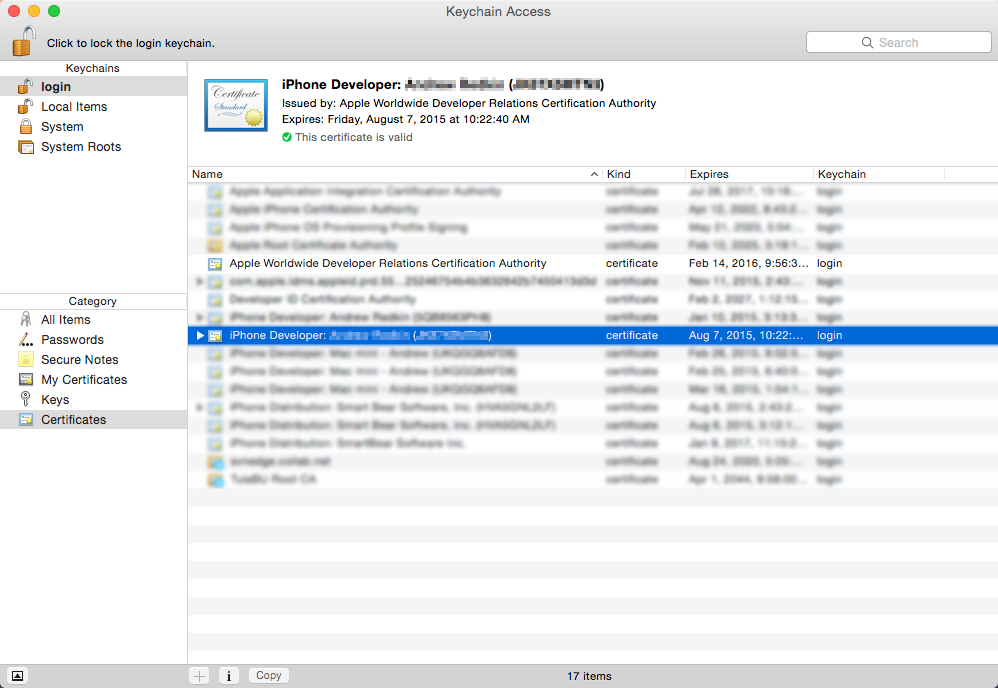
Task: Show the Passwords category
Action: point(72,340)
